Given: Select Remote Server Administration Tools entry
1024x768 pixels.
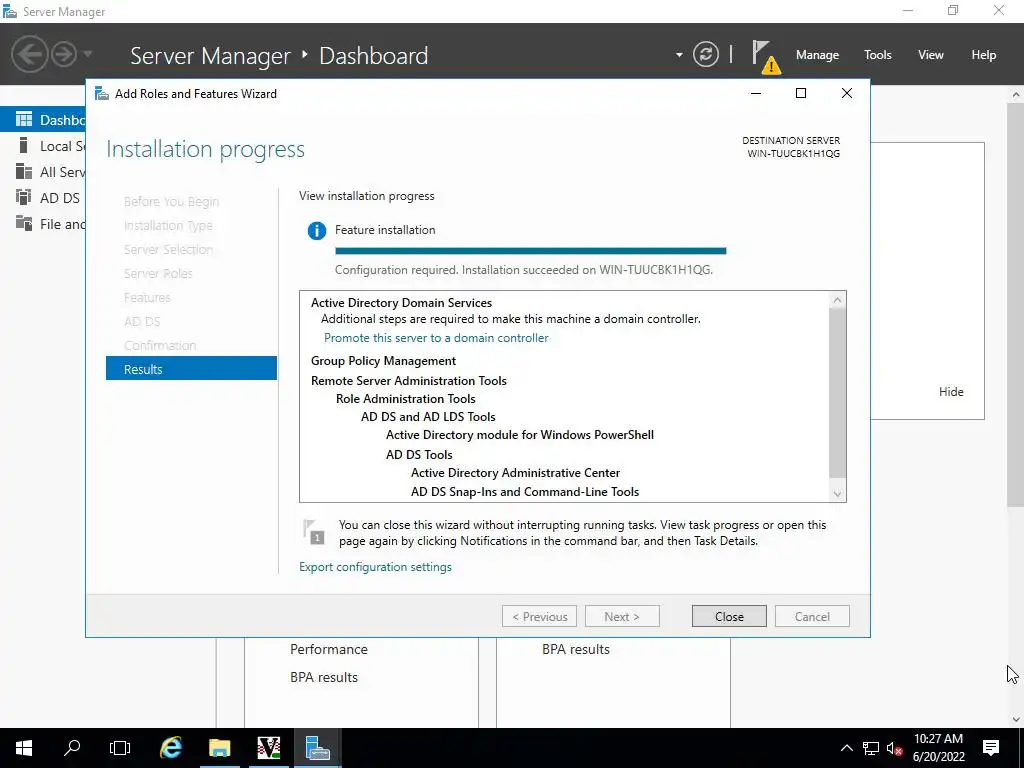Looking at the screenshot, I should point(409,381).
